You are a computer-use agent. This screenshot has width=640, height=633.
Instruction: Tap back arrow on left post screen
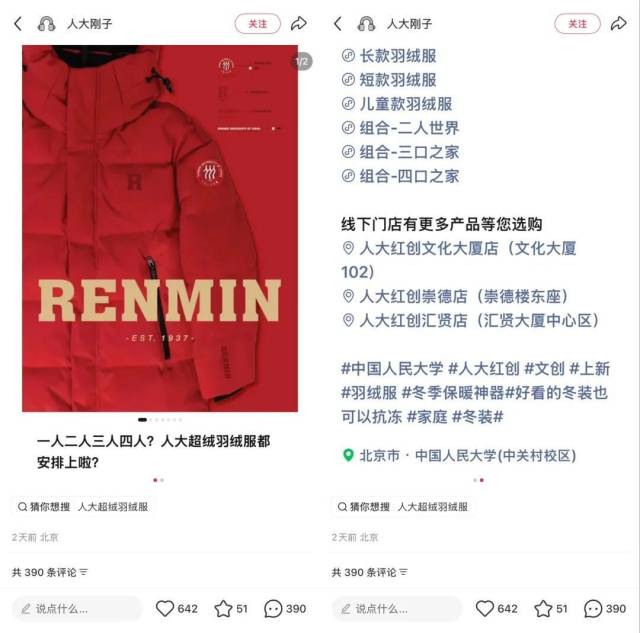(18, 24)
